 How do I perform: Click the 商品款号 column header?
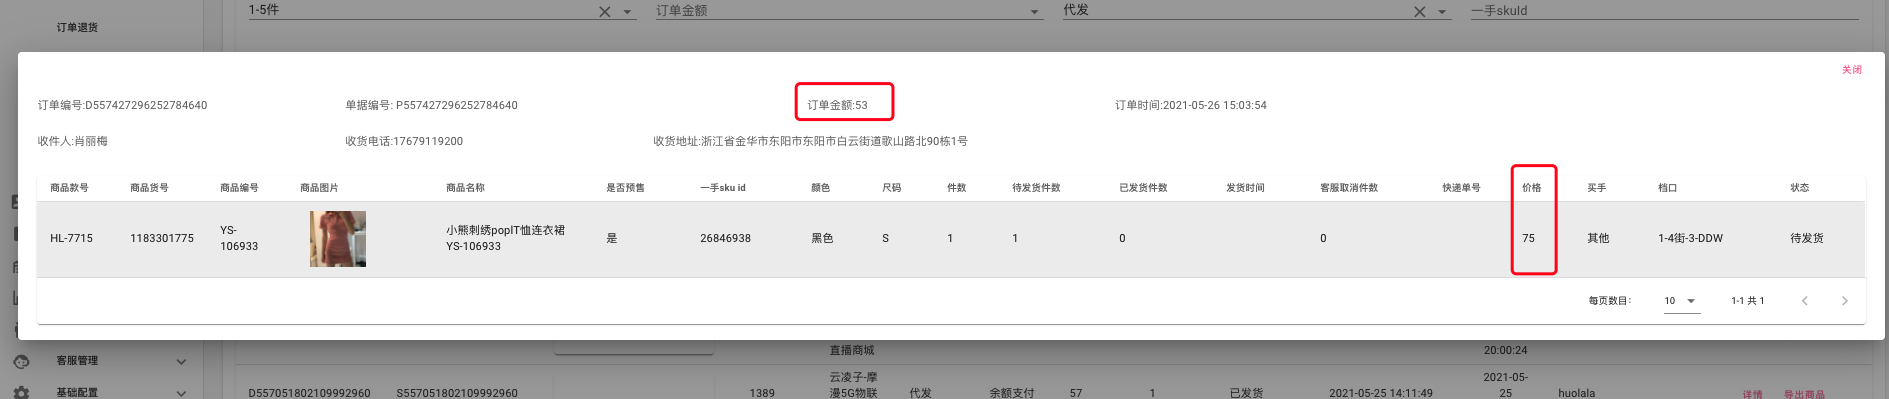(69, 188)
